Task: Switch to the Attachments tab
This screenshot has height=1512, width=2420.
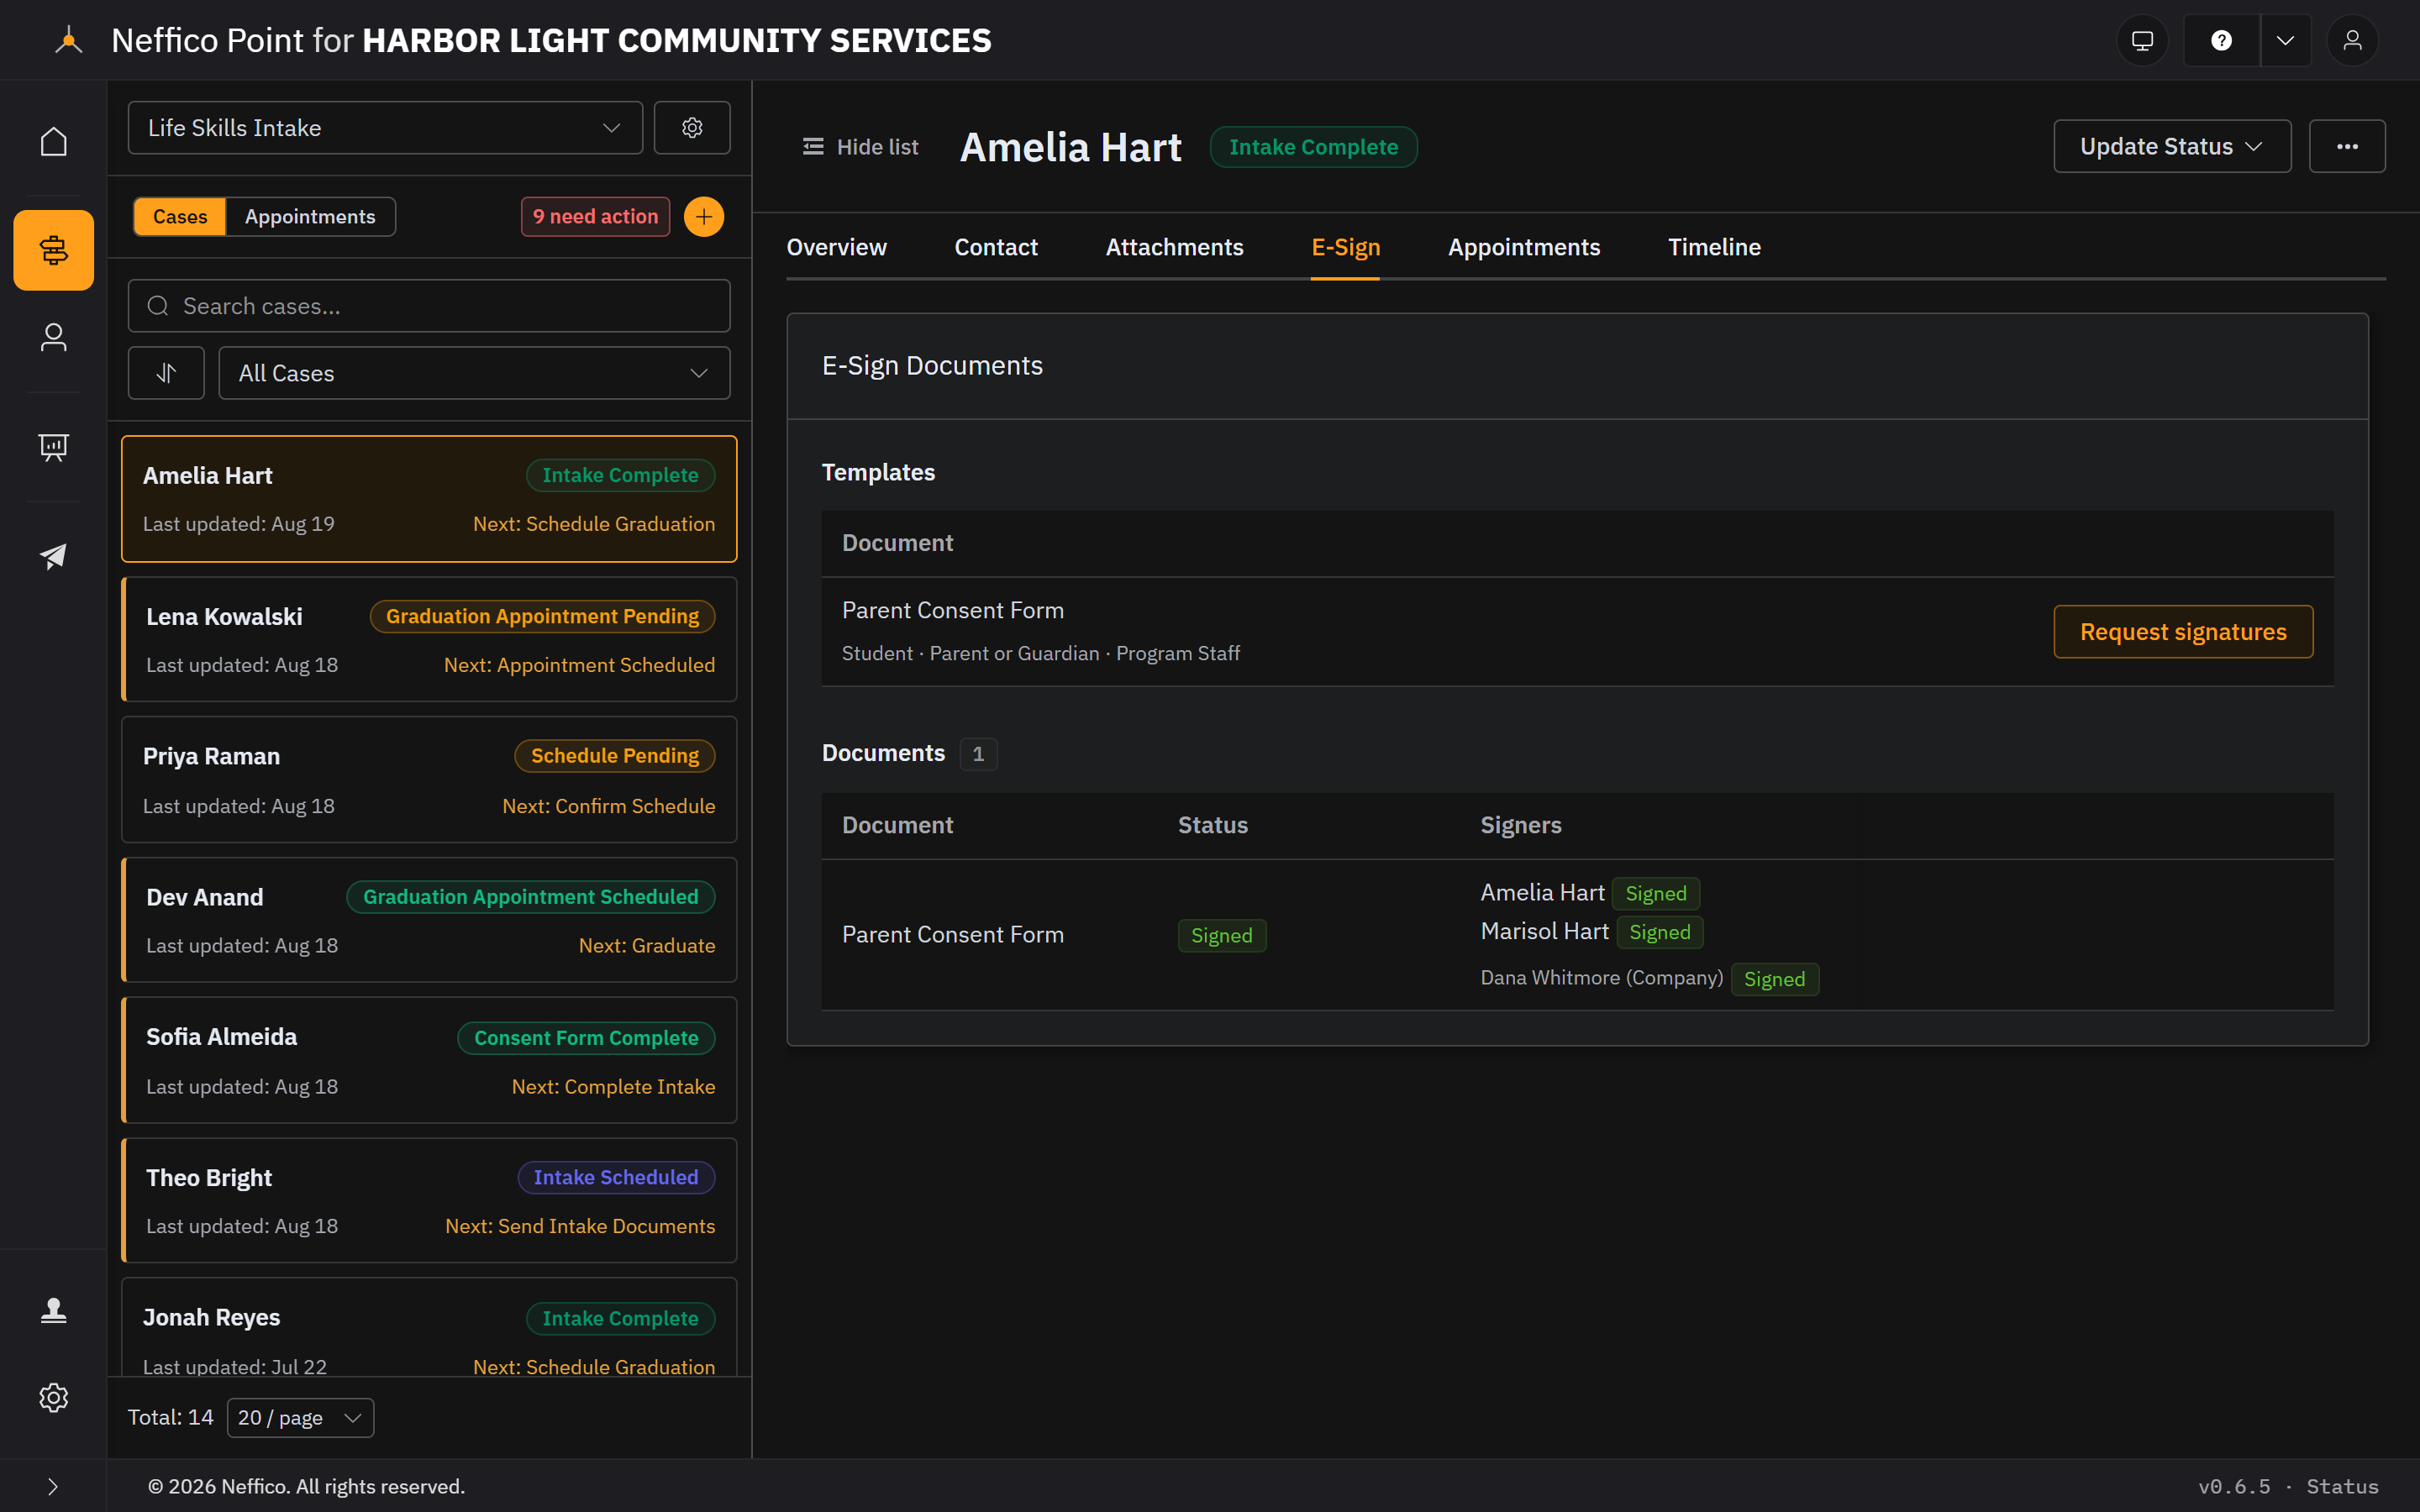Action: (1174, 247)
